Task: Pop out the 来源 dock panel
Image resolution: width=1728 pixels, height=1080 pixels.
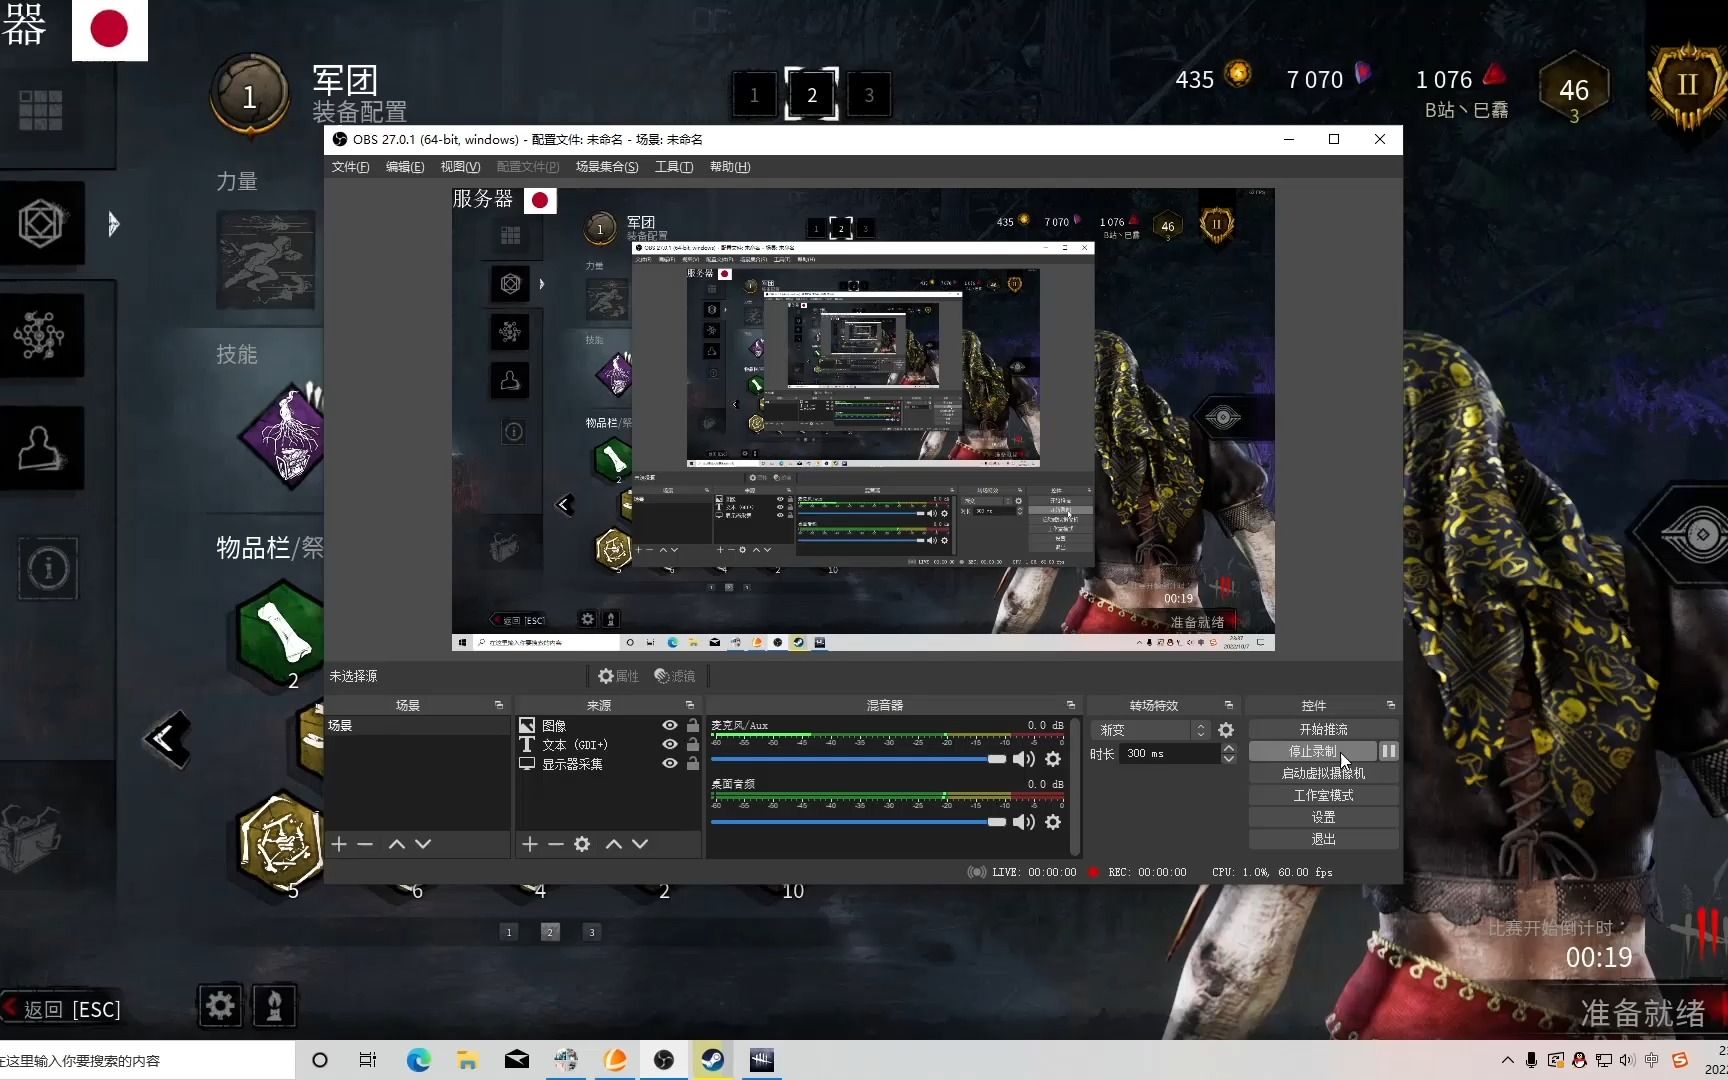Action: click(x=689, y=705)
